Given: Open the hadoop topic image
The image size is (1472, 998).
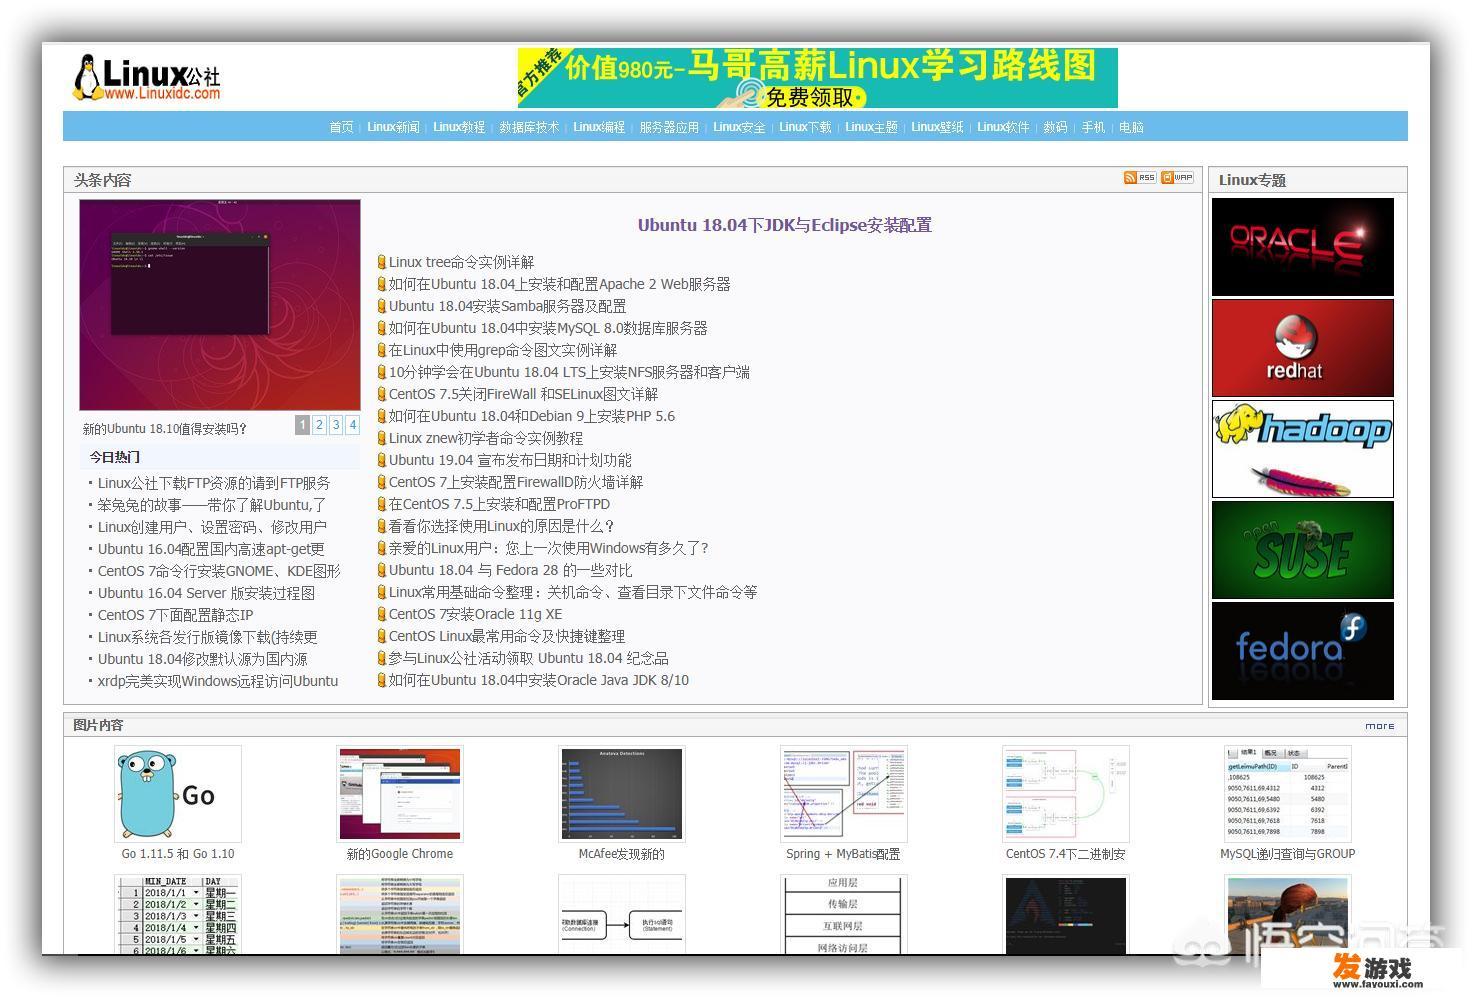Looking at the screenshot, I should pyautogui.click(x=1302, y=449).
